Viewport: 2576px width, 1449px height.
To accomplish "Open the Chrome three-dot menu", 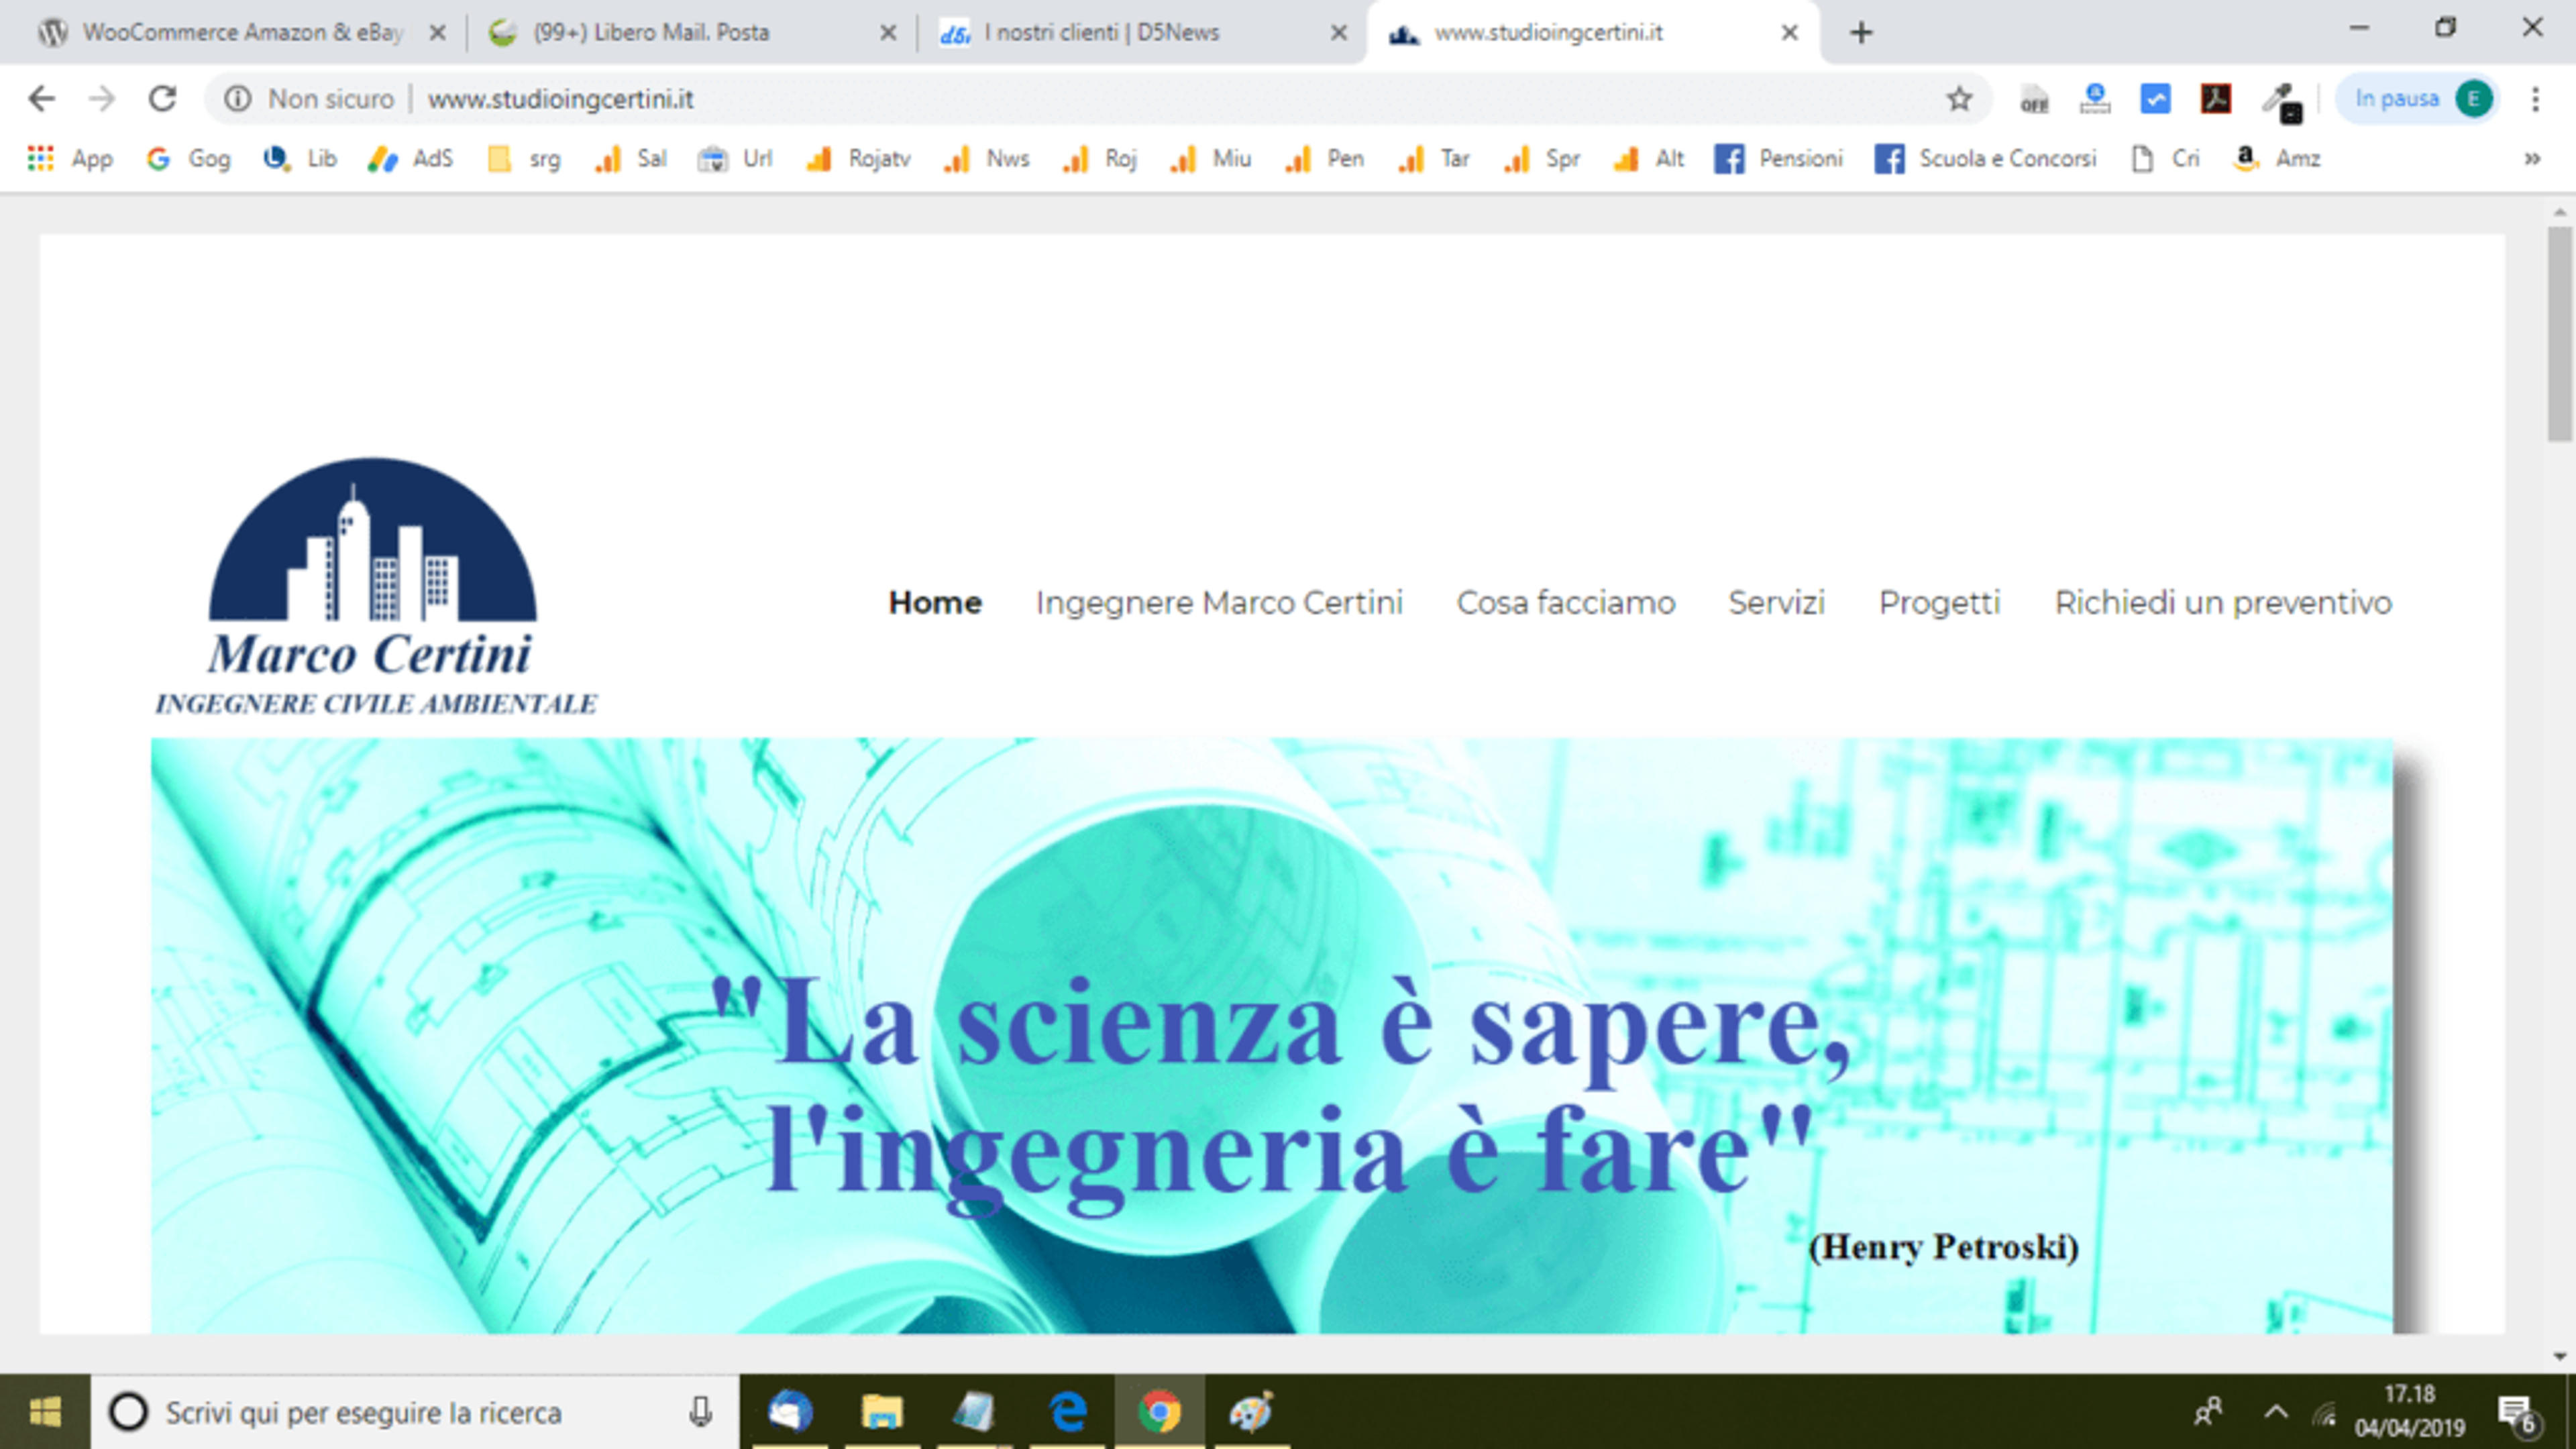I will [2535, 99].
